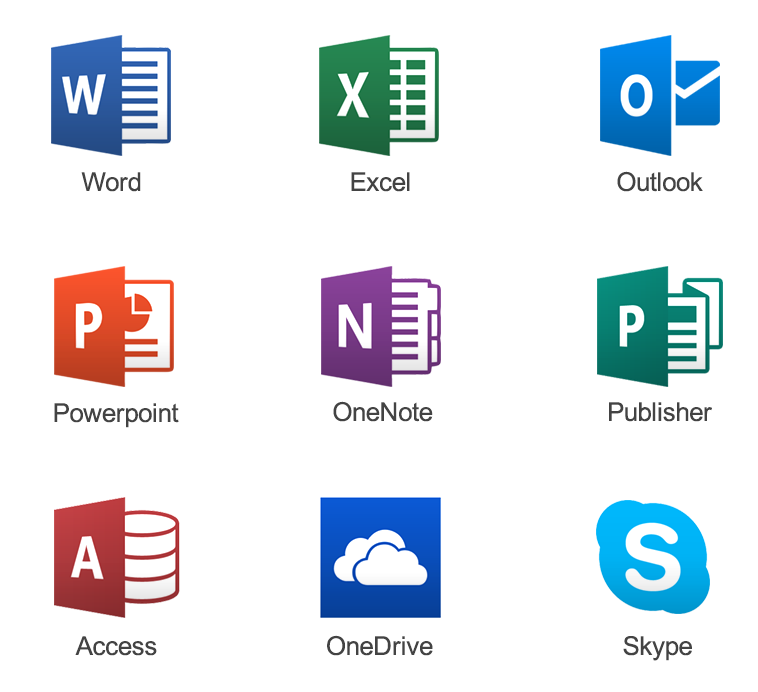The width and height of the screenshot is (758, 692).
Task: Open the blue Word app icon
Action: [110, 95]
